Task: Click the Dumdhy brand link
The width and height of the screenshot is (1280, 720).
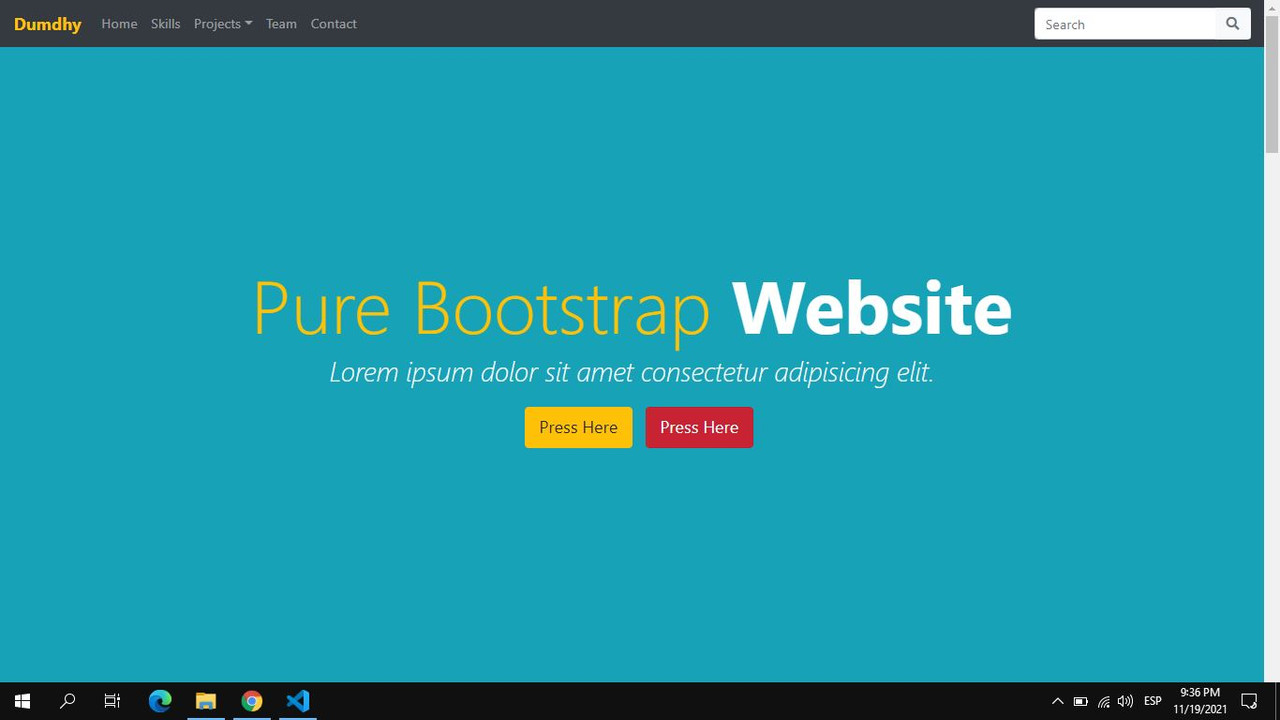Action: 47,23
